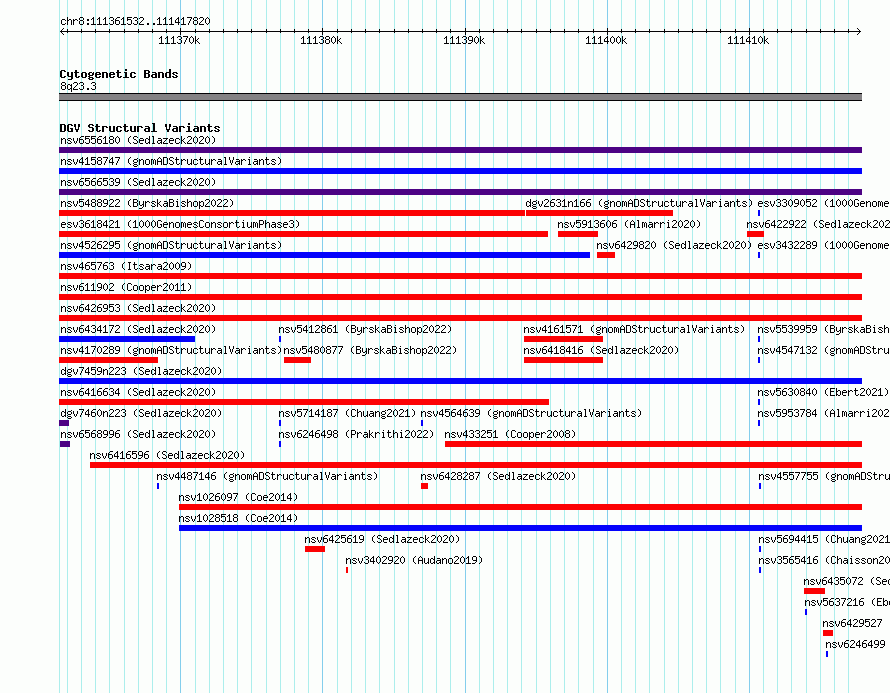Click the 111400k ruler position label
Viewport: 890px width, 693px height.
(606, 40)
